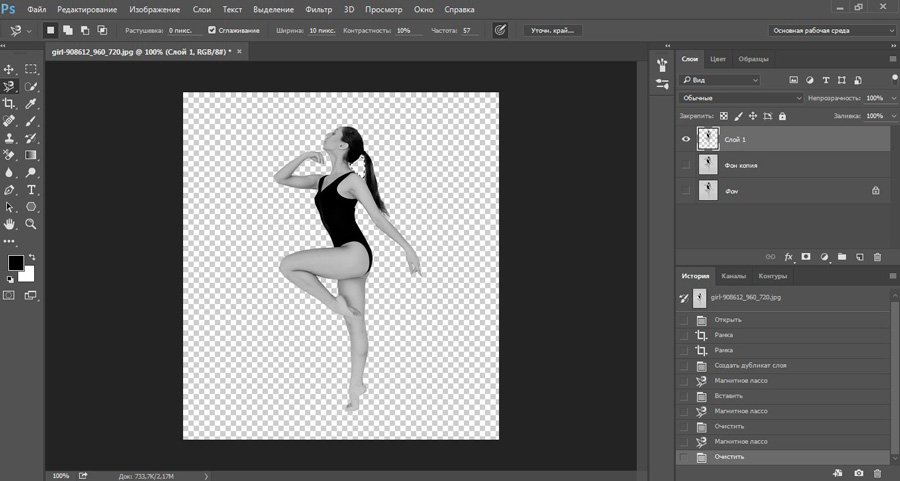Activate the Zoom magnifier tool

[x=31, y=224]
